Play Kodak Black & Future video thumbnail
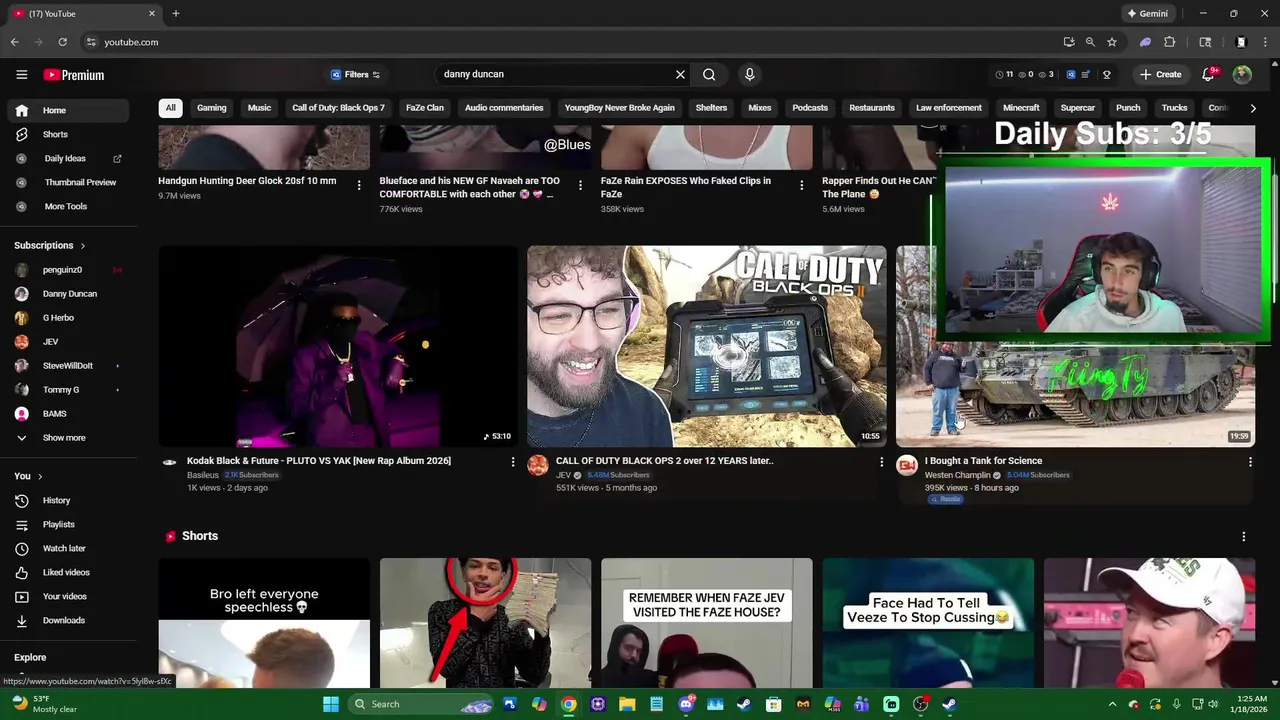Viewport: 1280px width, 720px height. coord(338,346)
